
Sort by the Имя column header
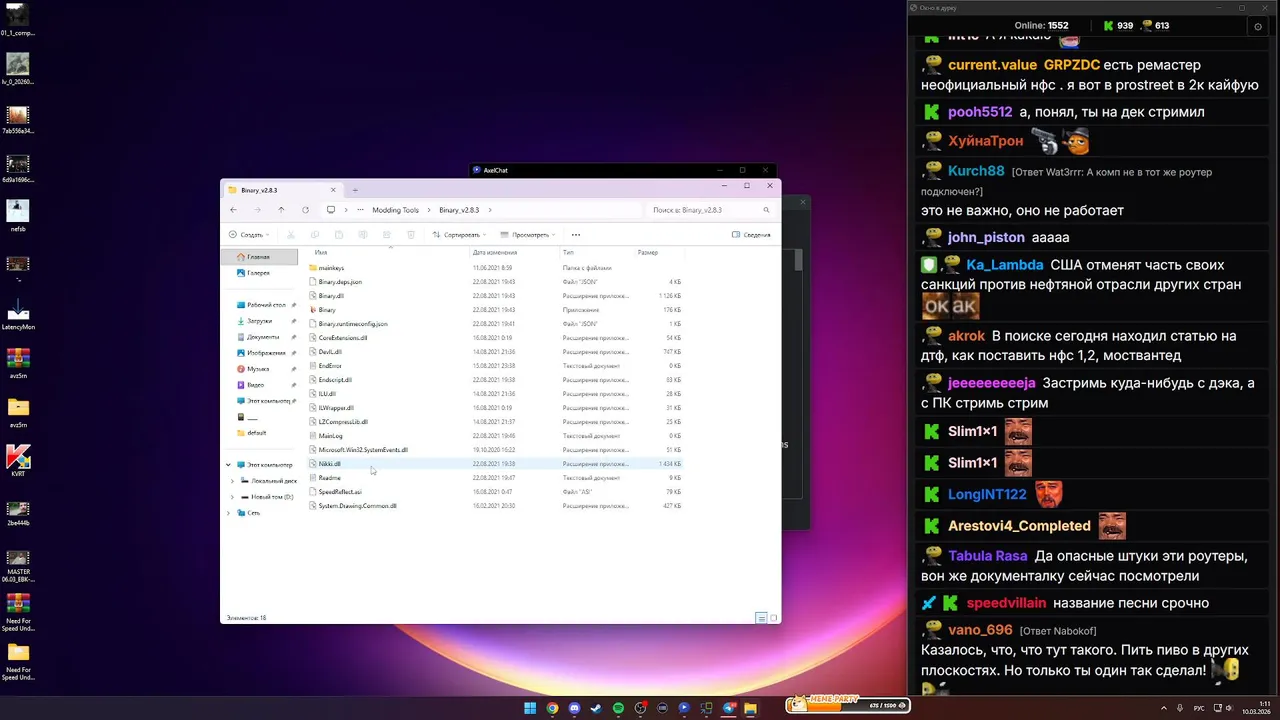pyautogui.click(x=321, y=252)
